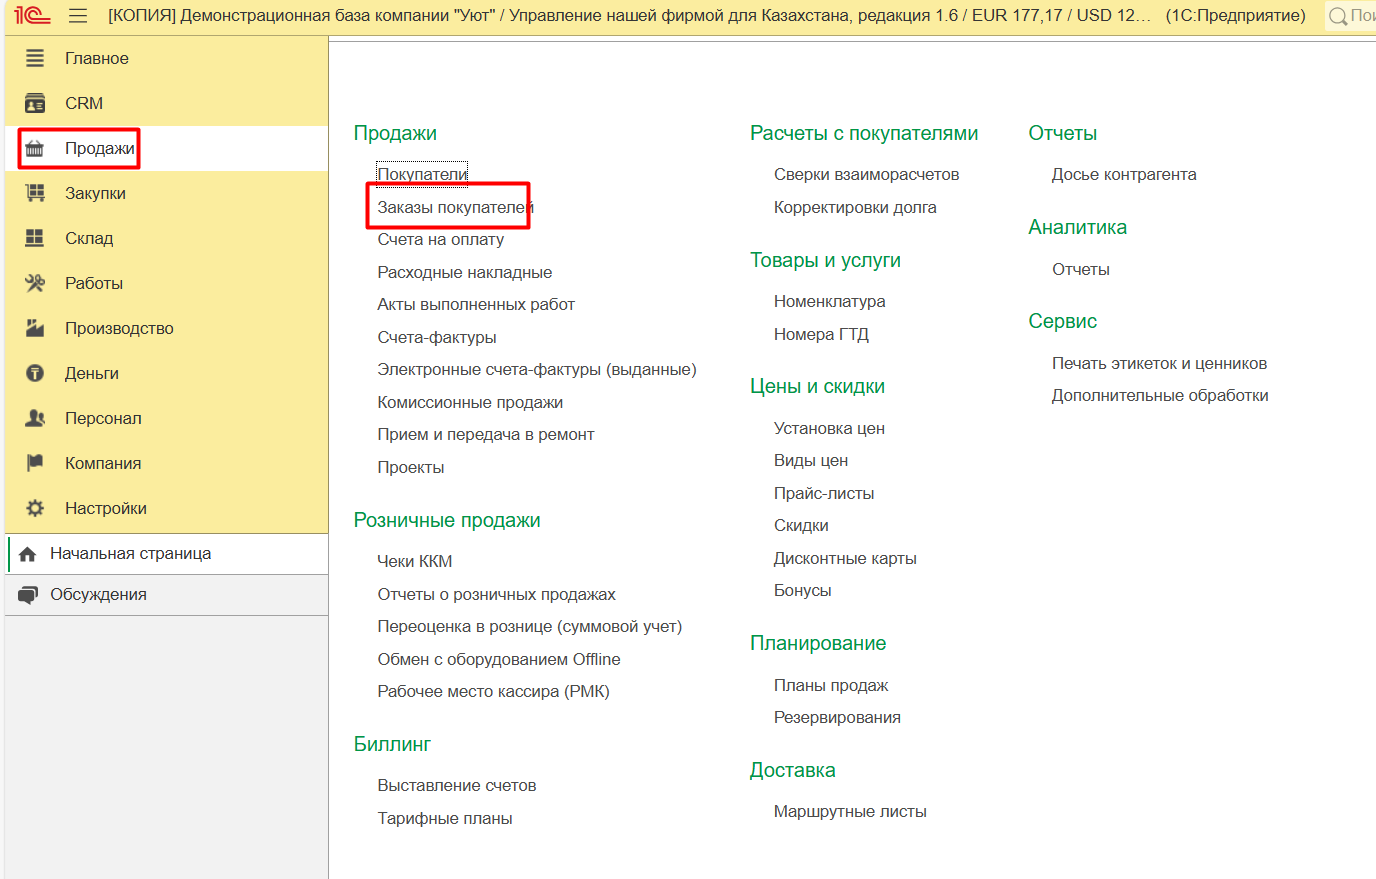The image size is (1376, 879).
Task: Click the Настройки gear icon
Action: click(35, 508)
